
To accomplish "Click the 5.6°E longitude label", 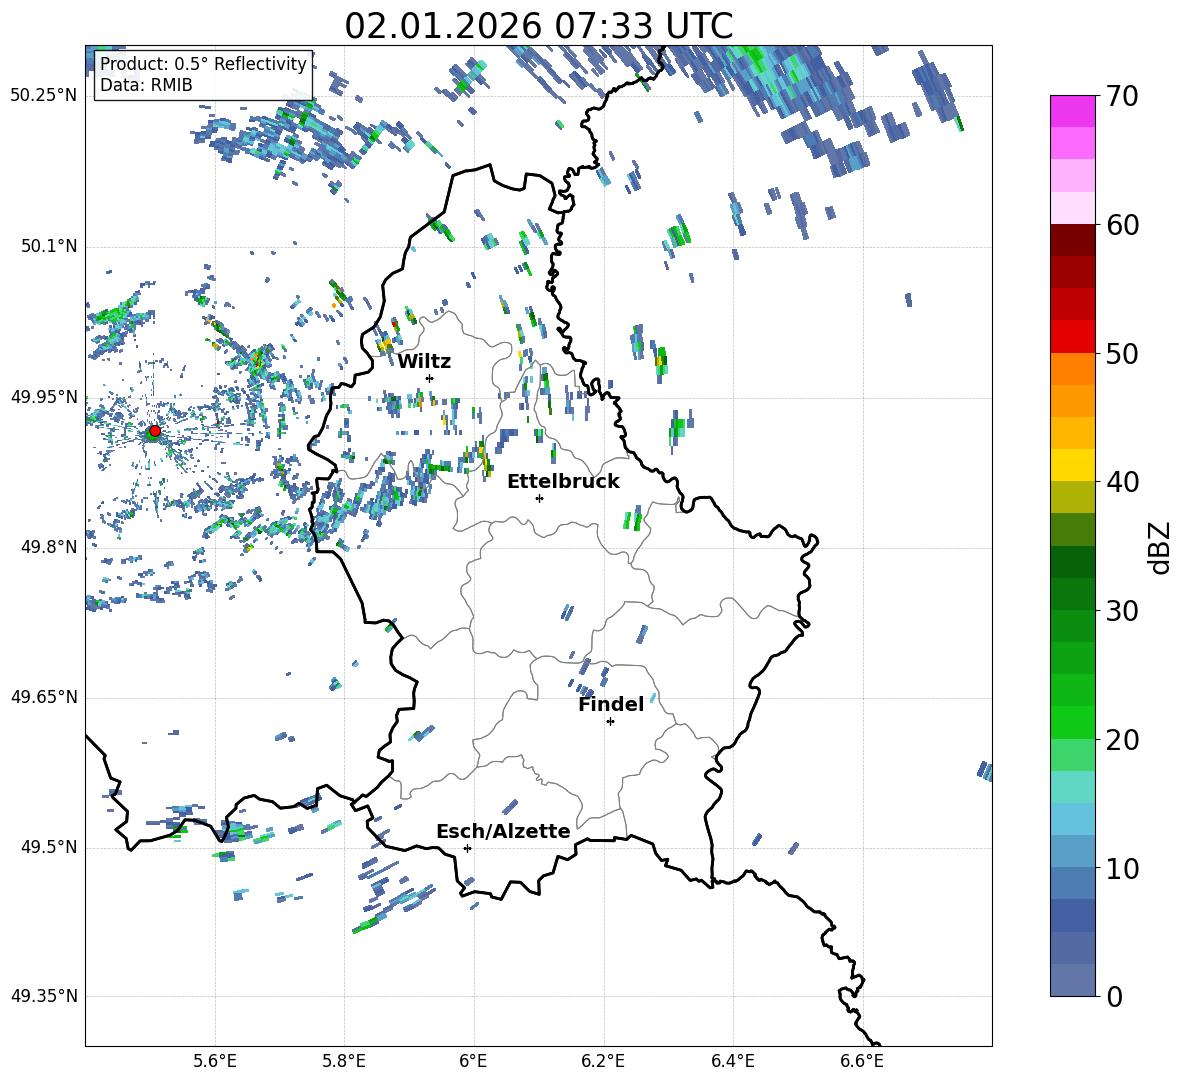I will coord(215,1061).
